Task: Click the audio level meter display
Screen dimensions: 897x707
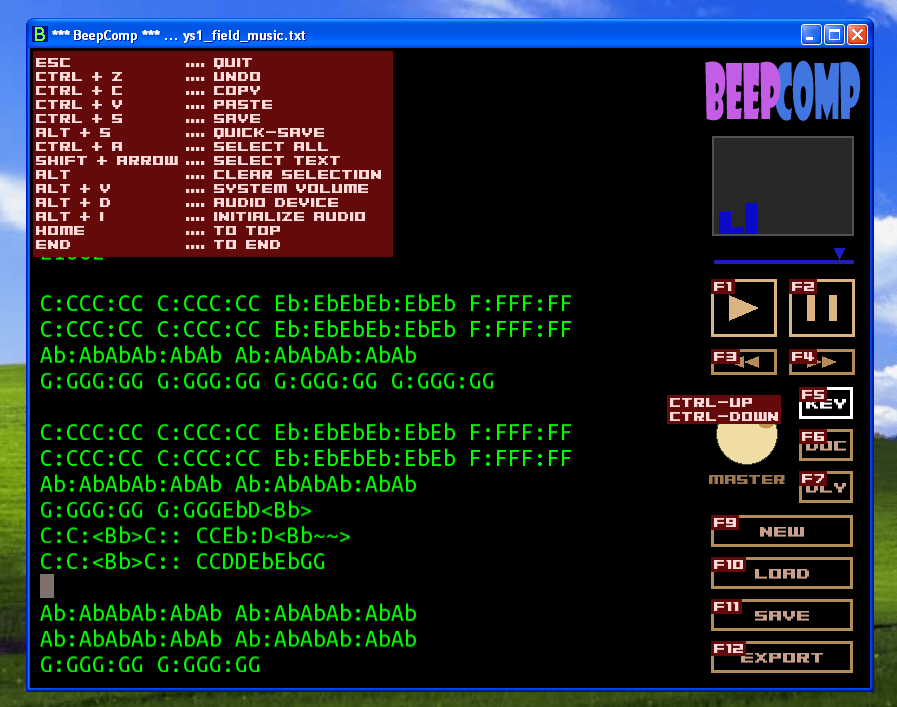Action: pos(782,186)
